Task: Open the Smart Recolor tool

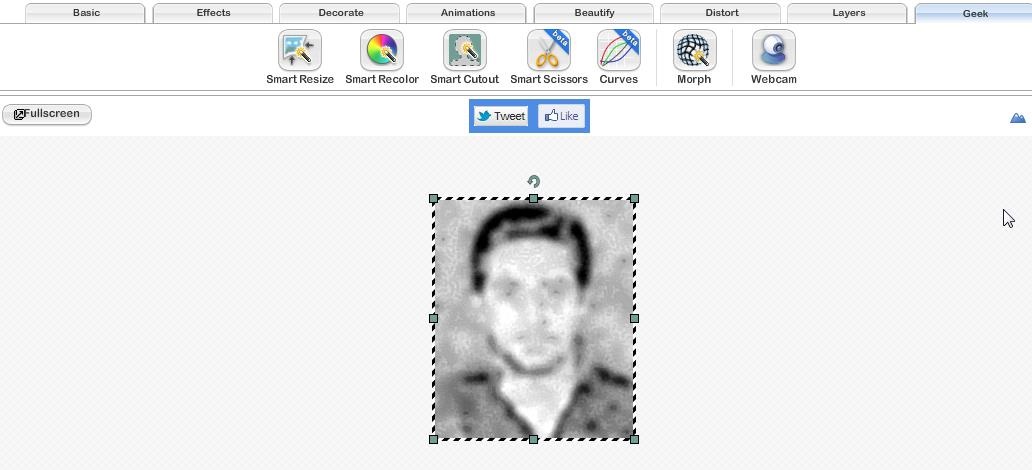Action: pyautogui.click(x=382, y=57)
